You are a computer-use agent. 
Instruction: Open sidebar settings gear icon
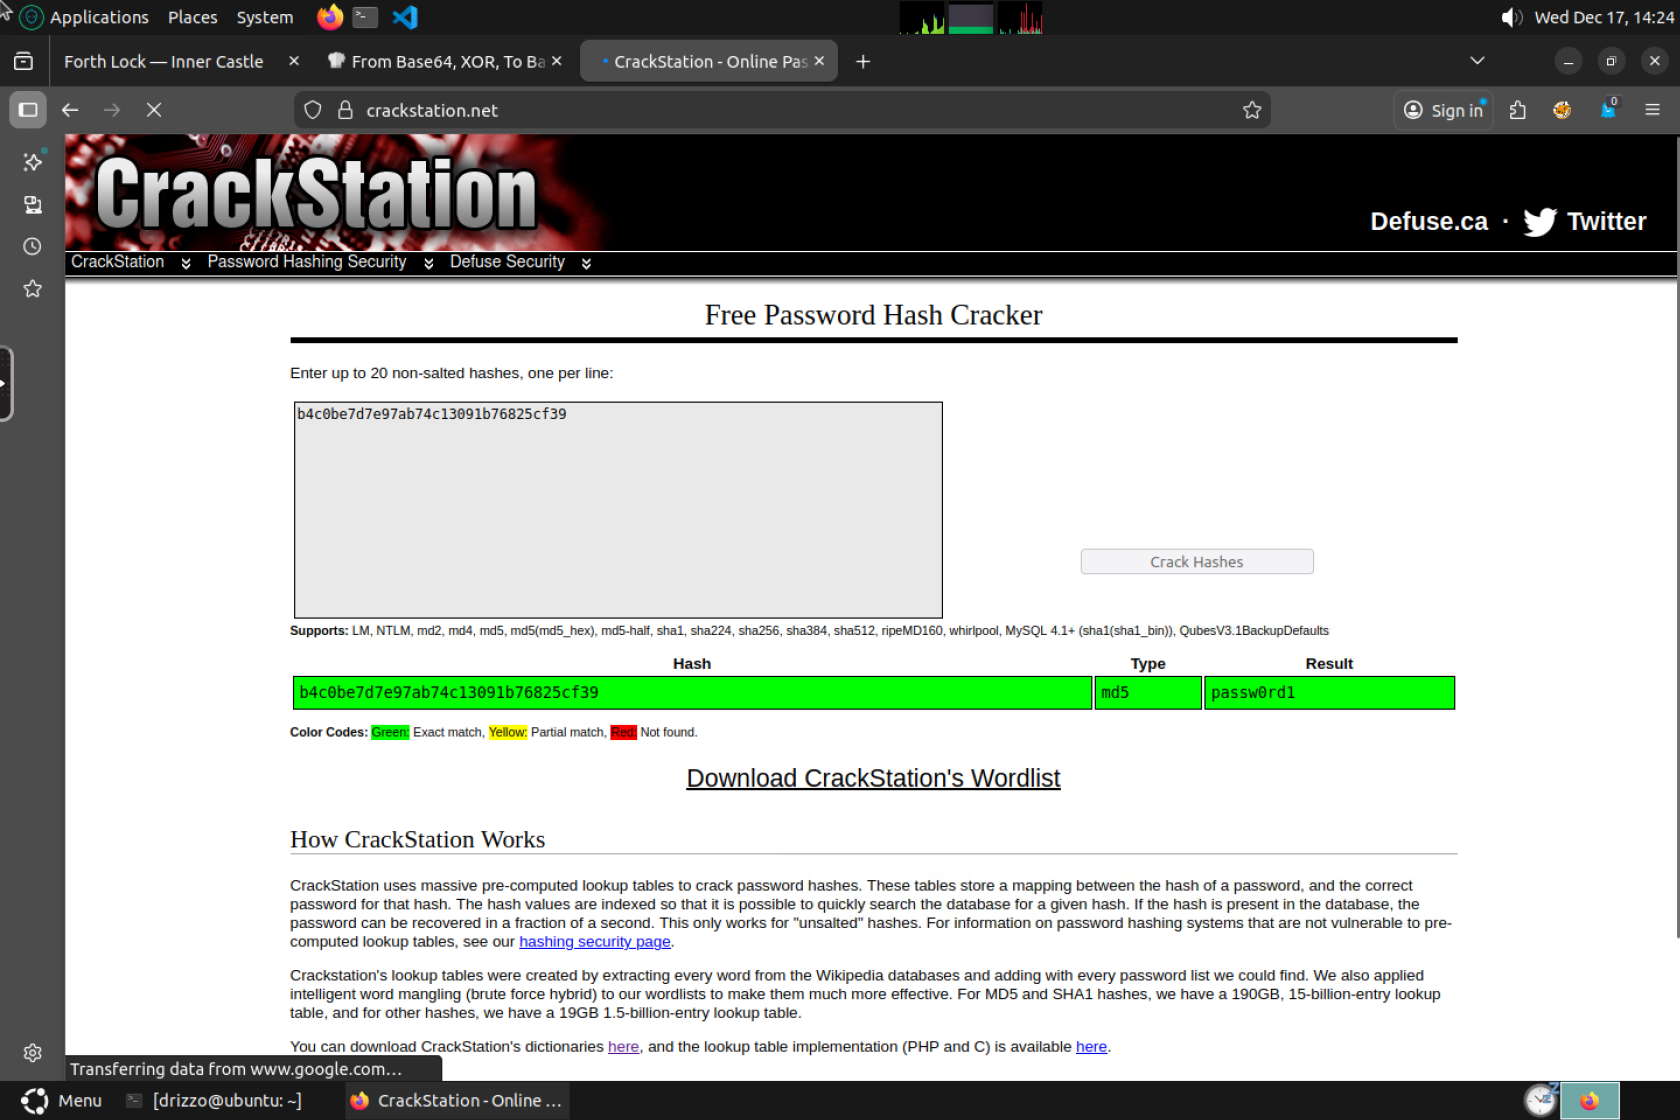pos(33,1053)
